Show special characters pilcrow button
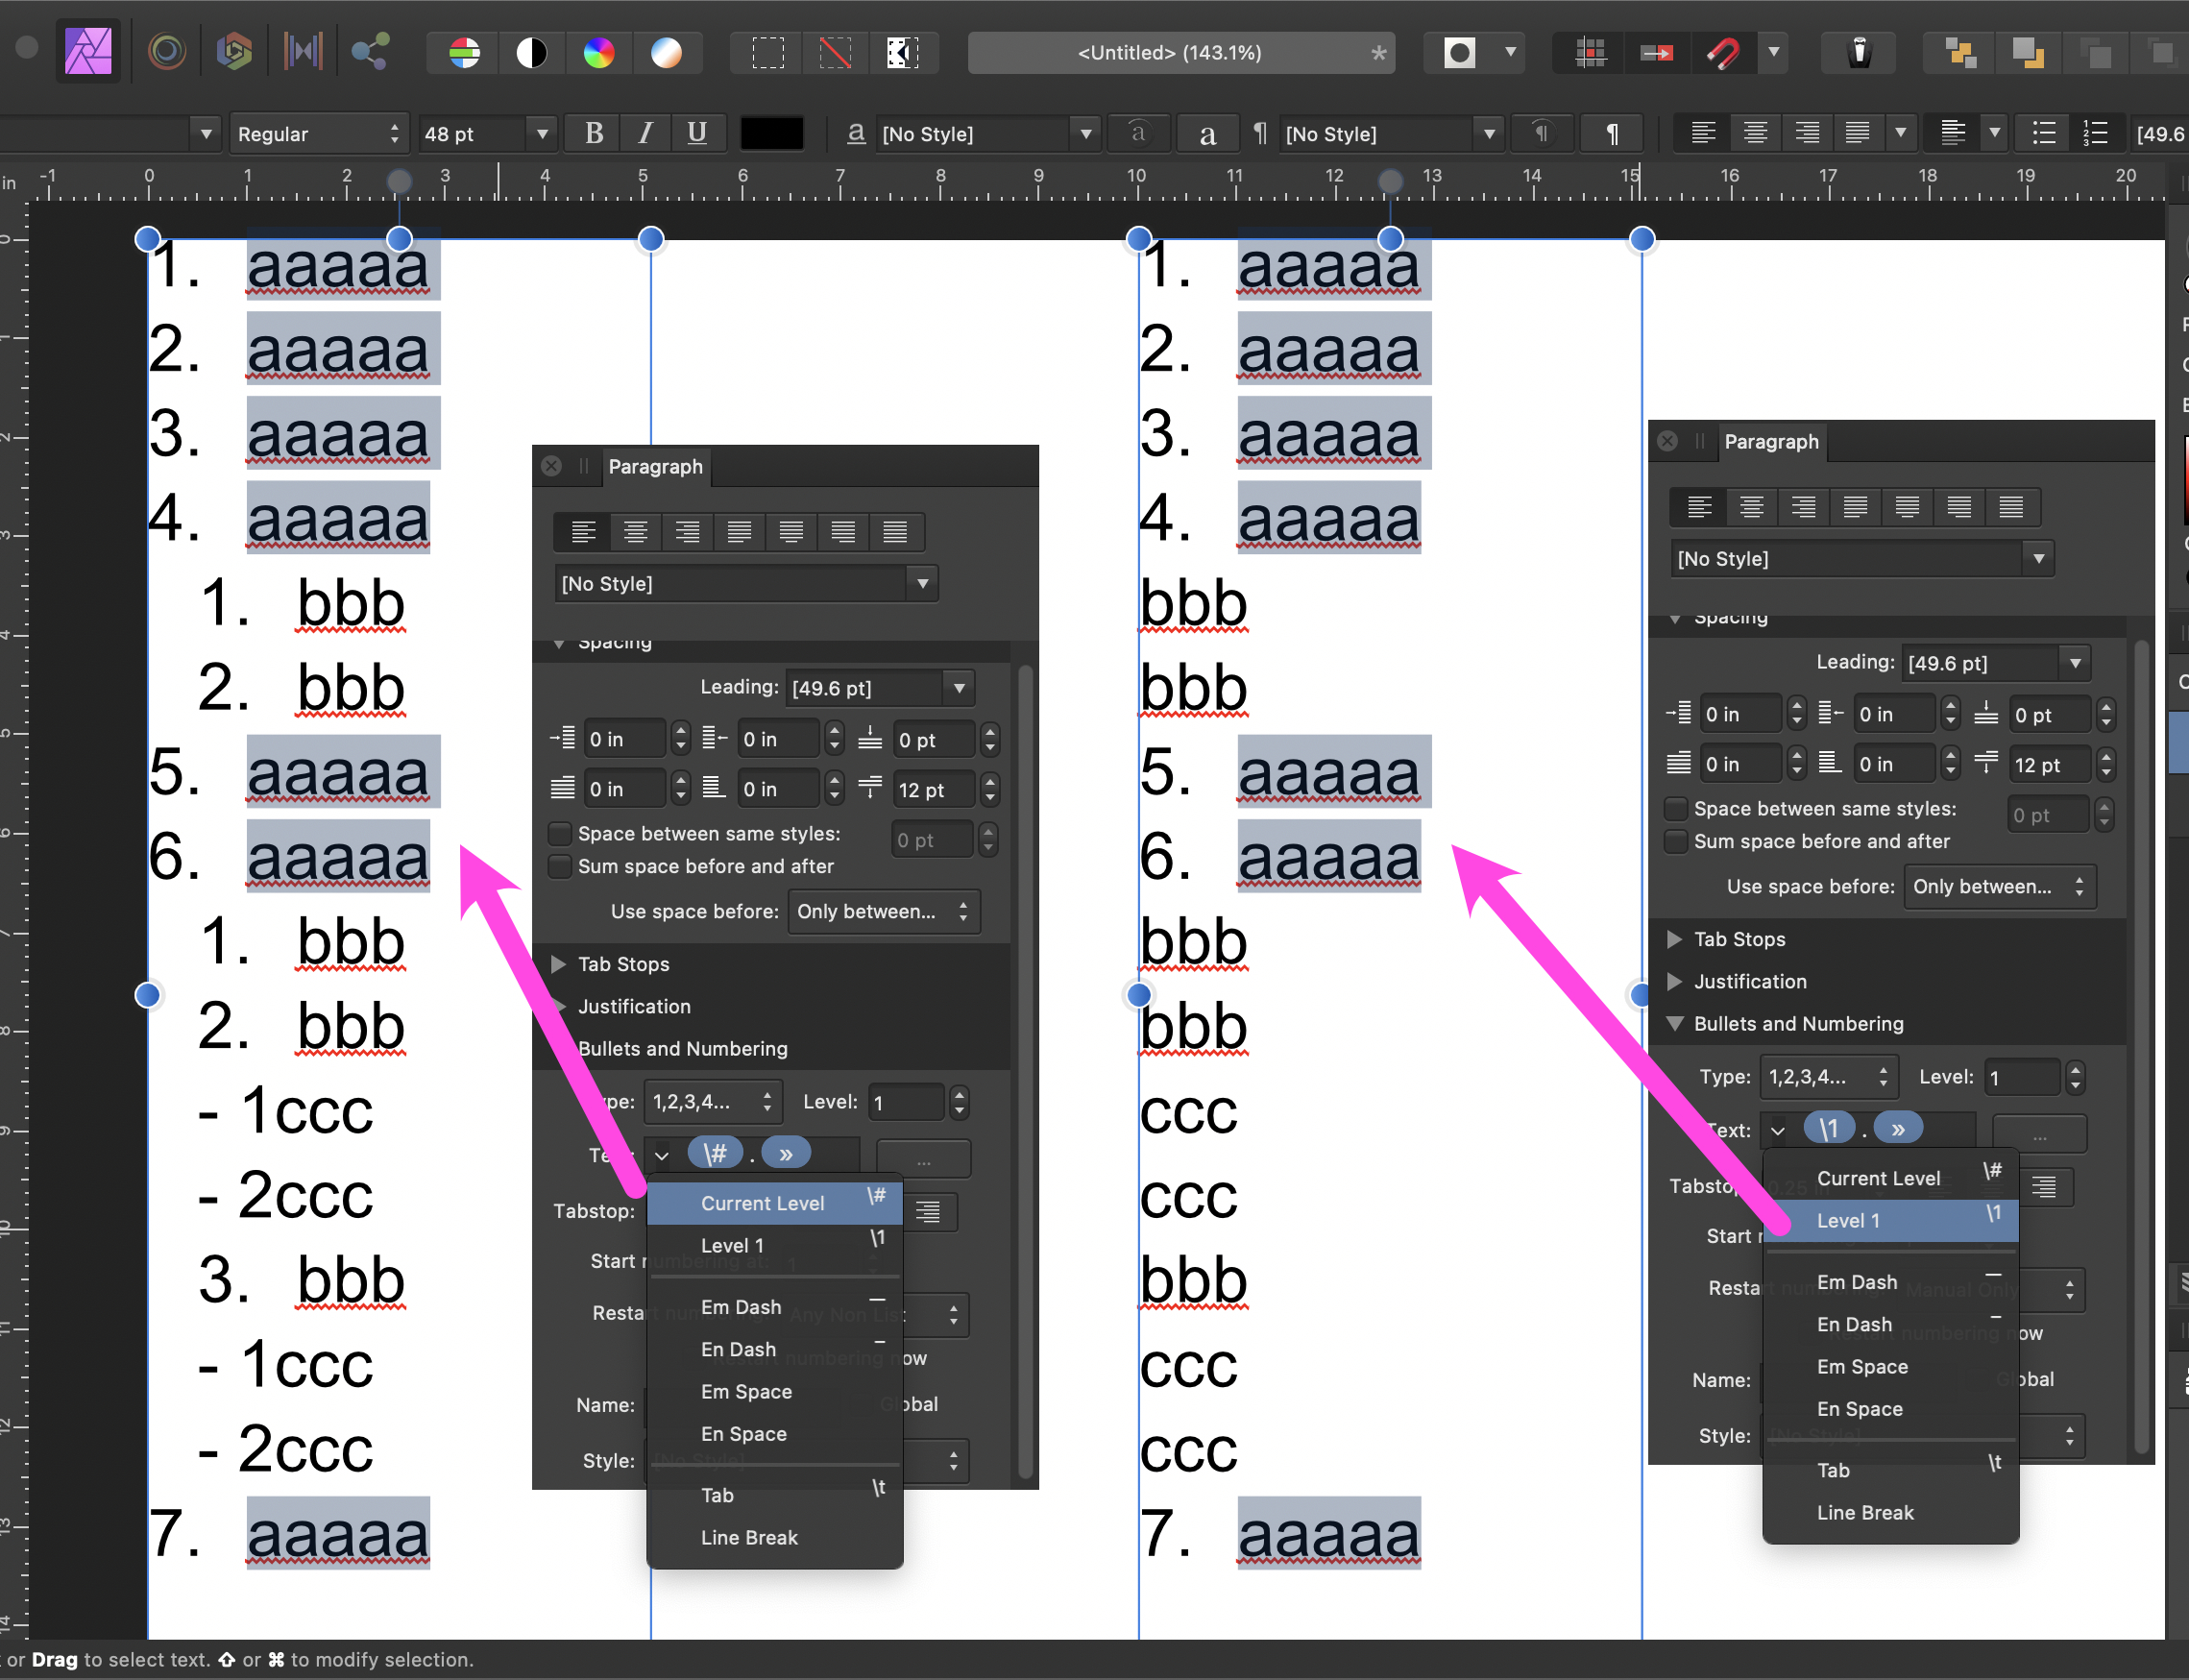 coord(1612,133)
